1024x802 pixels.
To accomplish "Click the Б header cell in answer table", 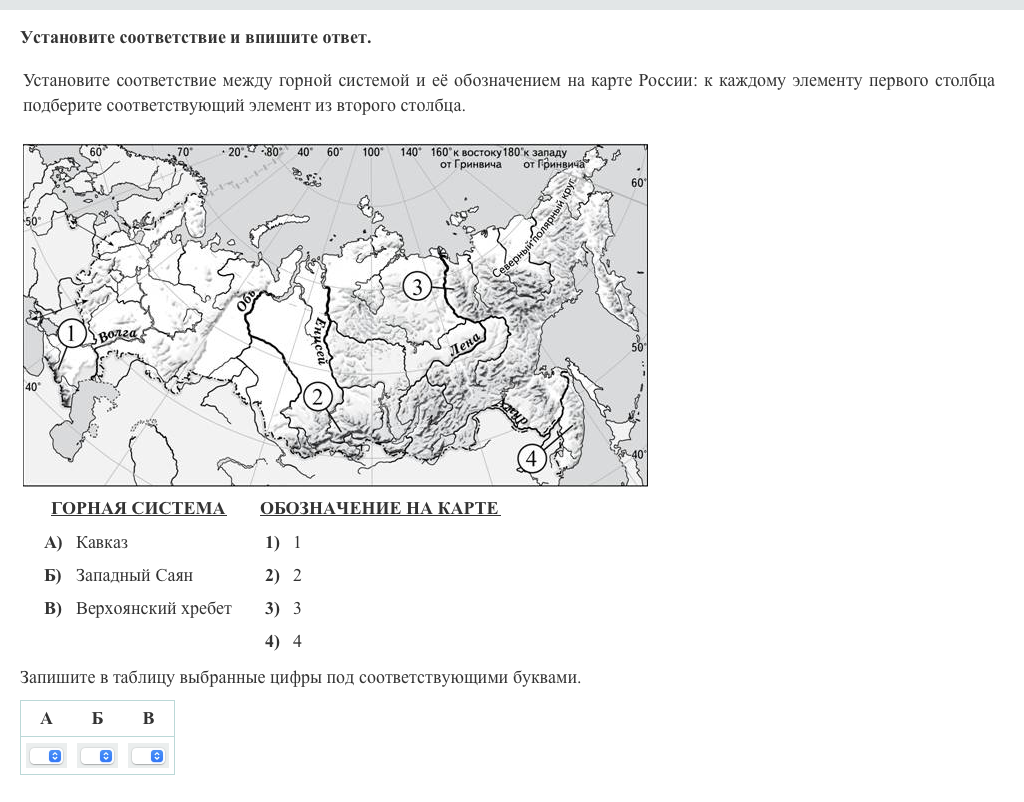I will [x=97, y=718].
